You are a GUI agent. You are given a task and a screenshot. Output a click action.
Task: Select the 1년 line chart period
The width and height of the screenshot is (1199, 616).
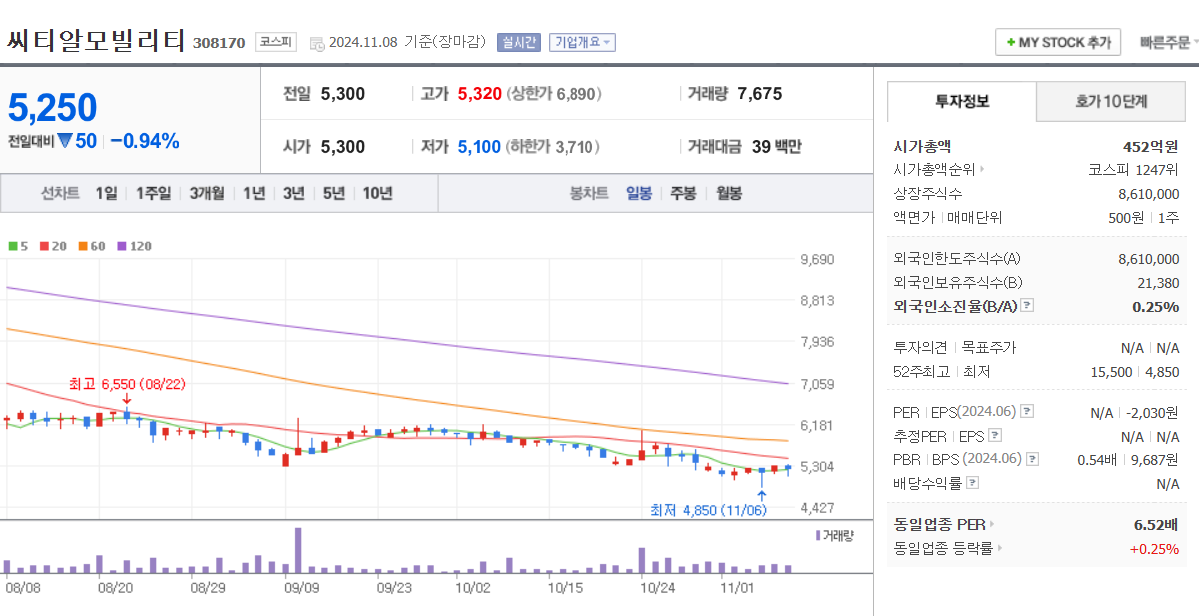point(254,193)
